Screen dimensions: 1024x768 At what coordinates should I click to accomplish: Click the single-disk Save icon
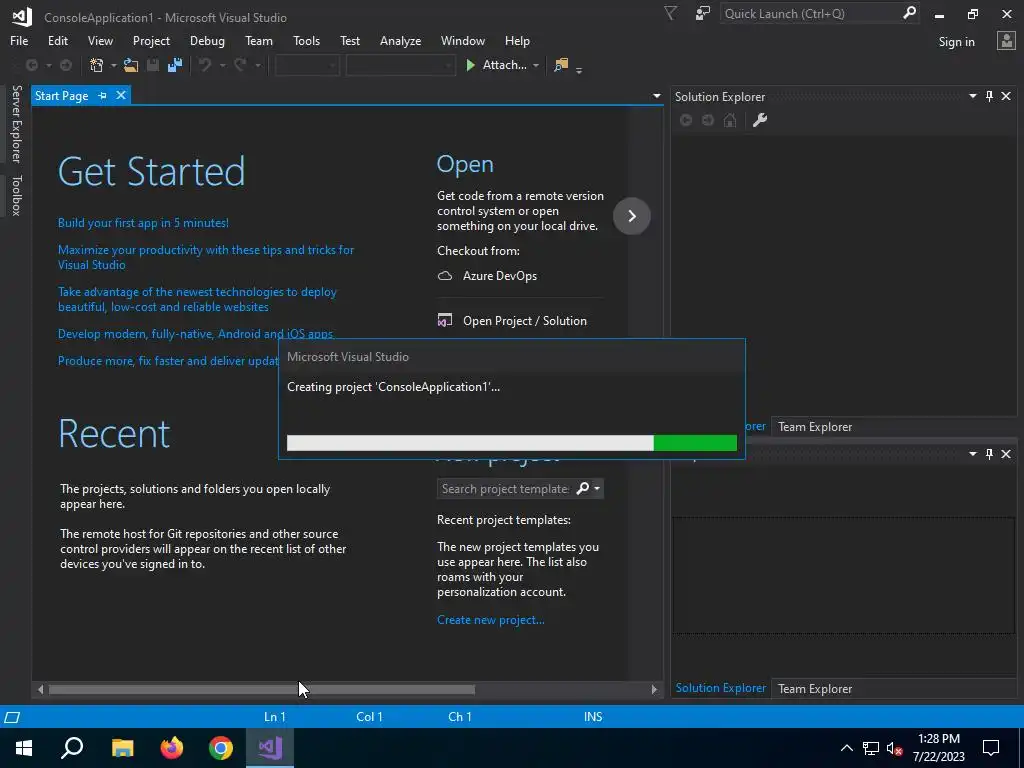pos(153,65)
